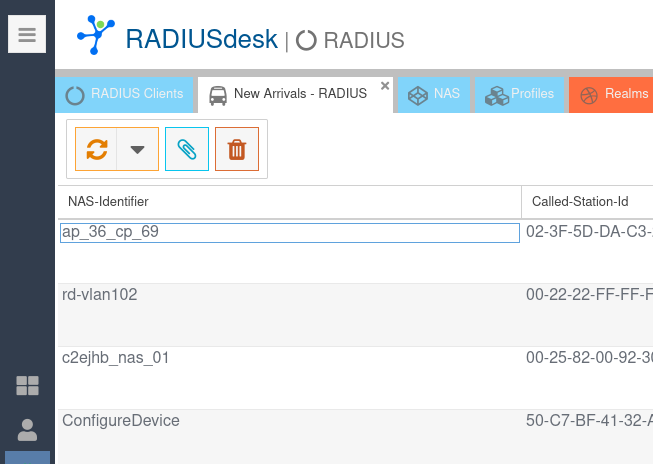
Task: Switch to the NAS tab
Action: (x=435, y=94)
